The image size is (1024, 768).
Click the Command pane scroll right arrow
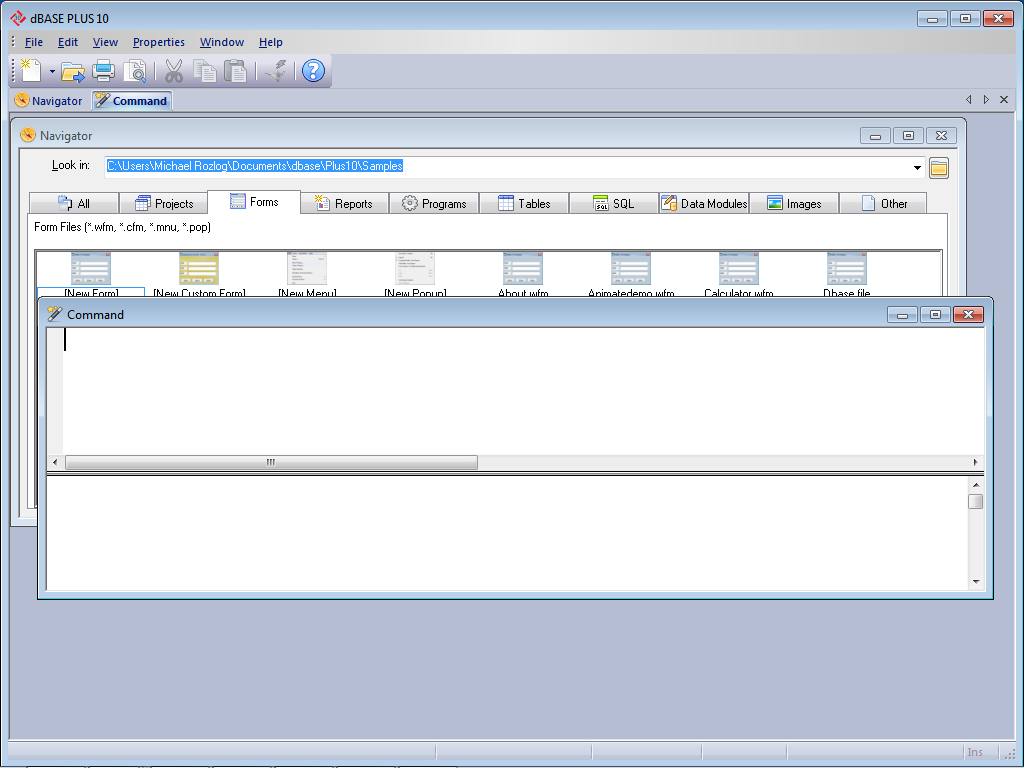[x=976, y=462]
